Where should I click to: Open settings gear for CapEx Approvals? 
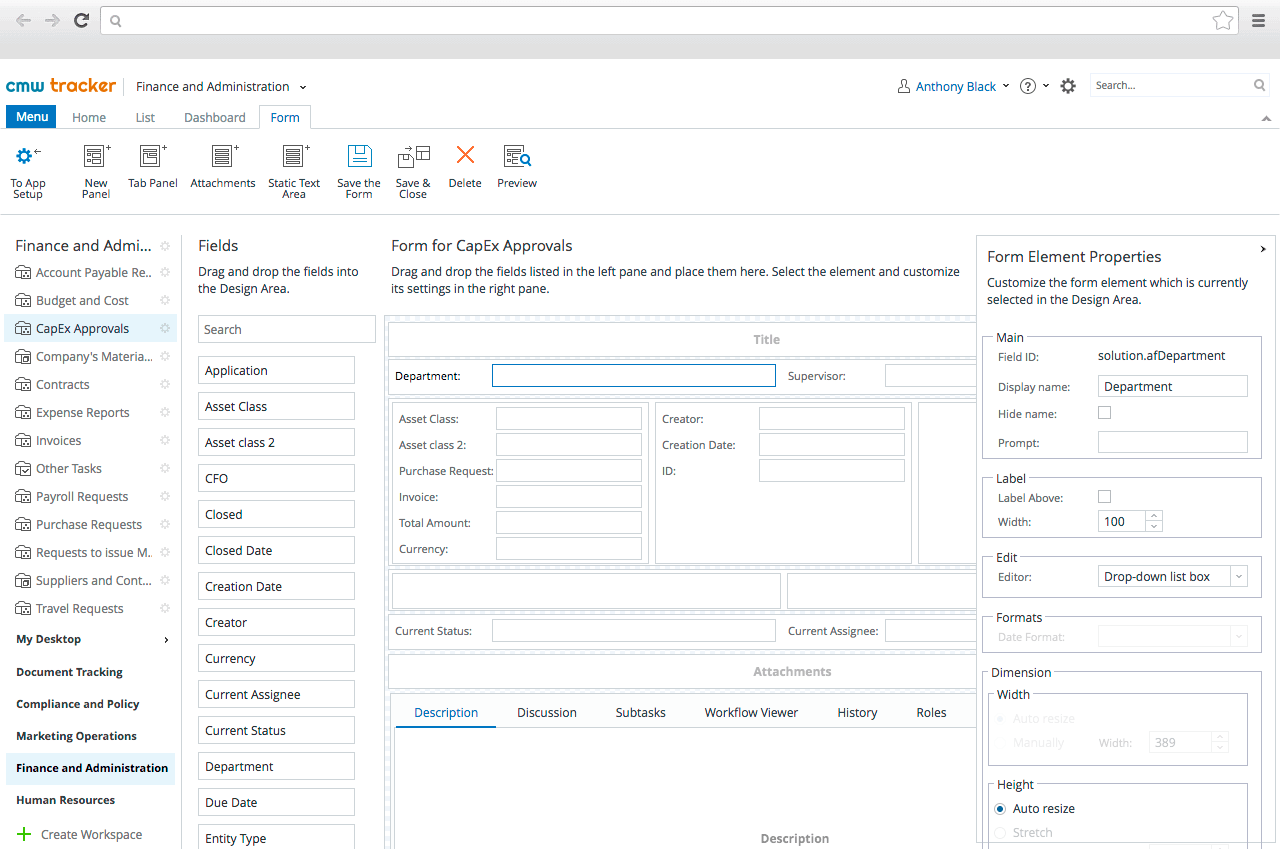[x=165, y=328]
